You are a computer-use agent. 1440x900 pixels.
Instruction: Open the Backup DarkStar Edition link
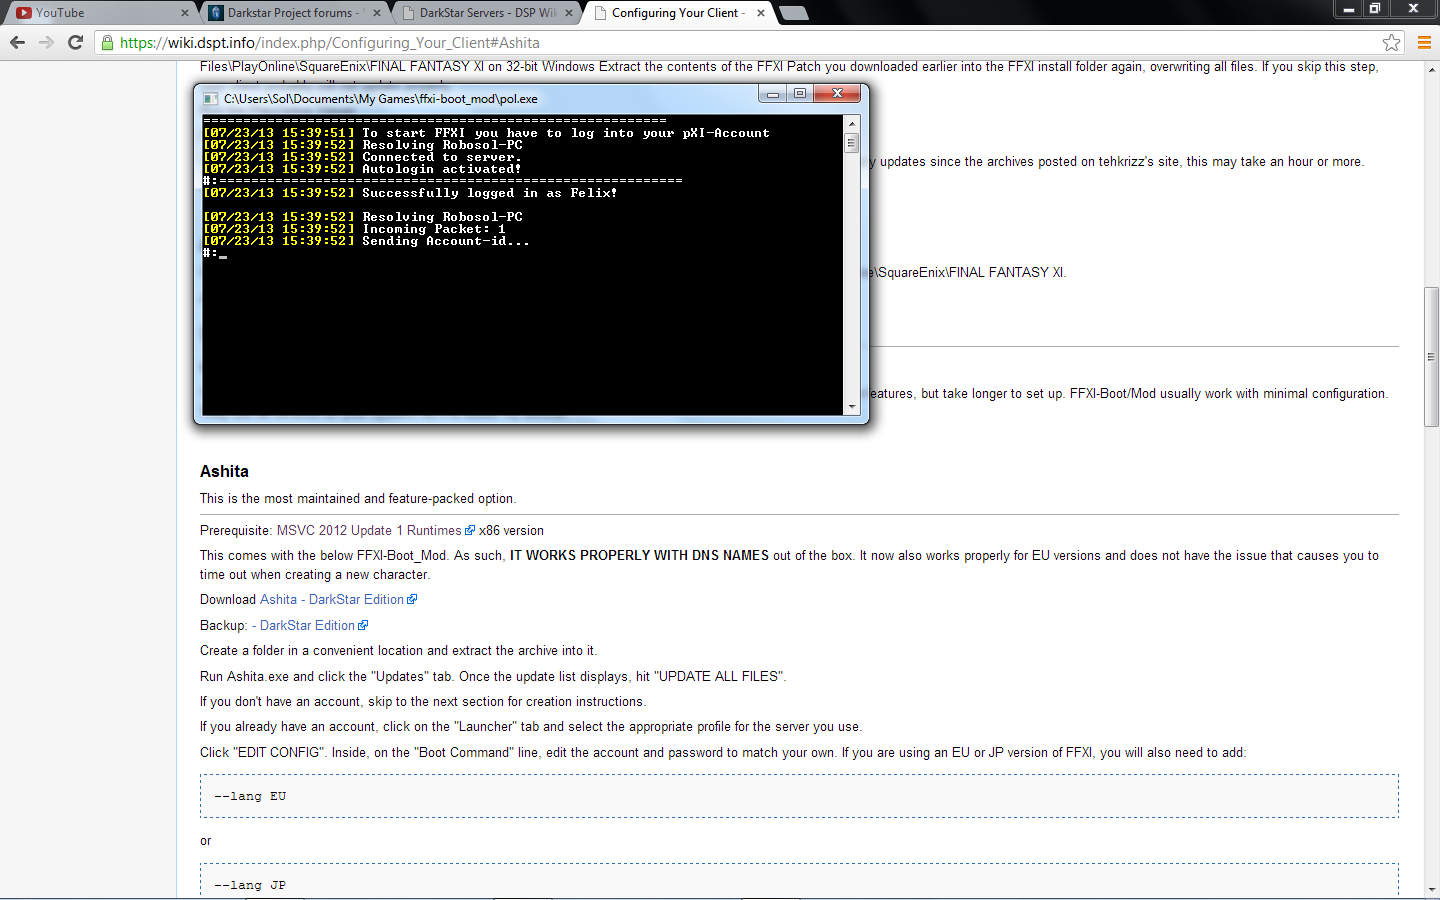click(307, 626)
